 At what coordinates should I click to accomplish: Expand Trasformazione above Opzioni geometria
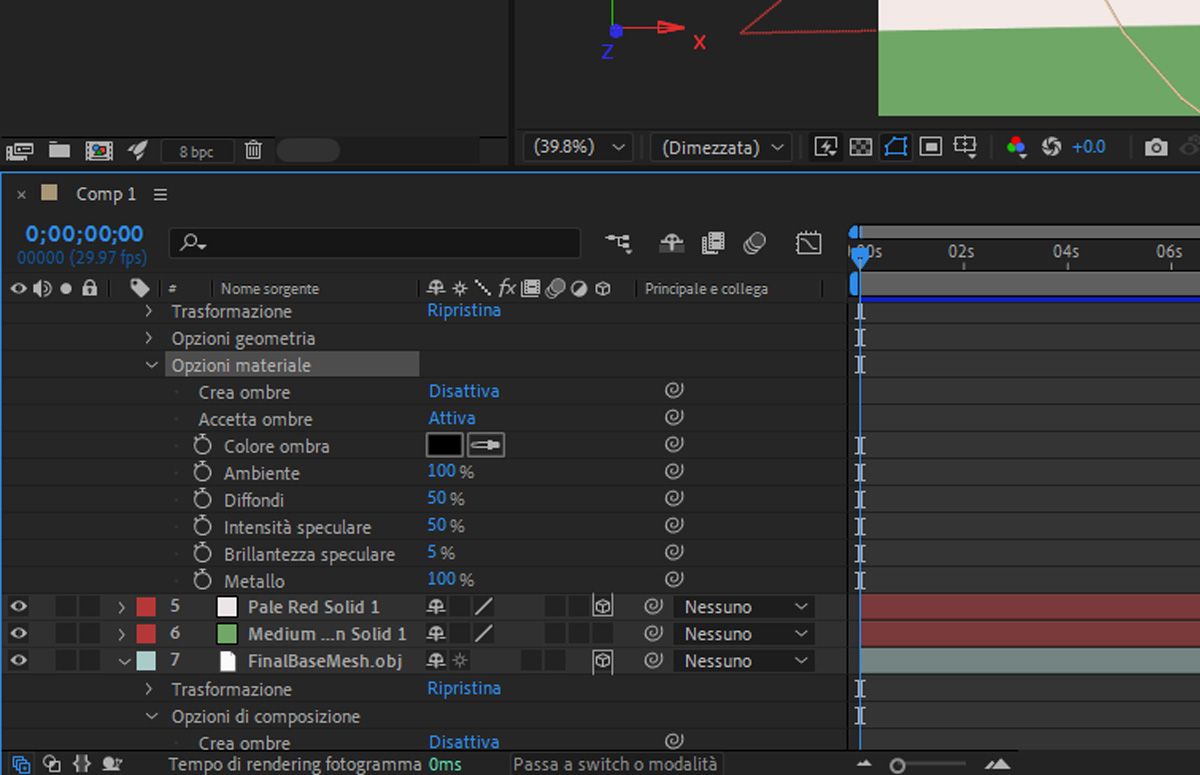[149, 311]
